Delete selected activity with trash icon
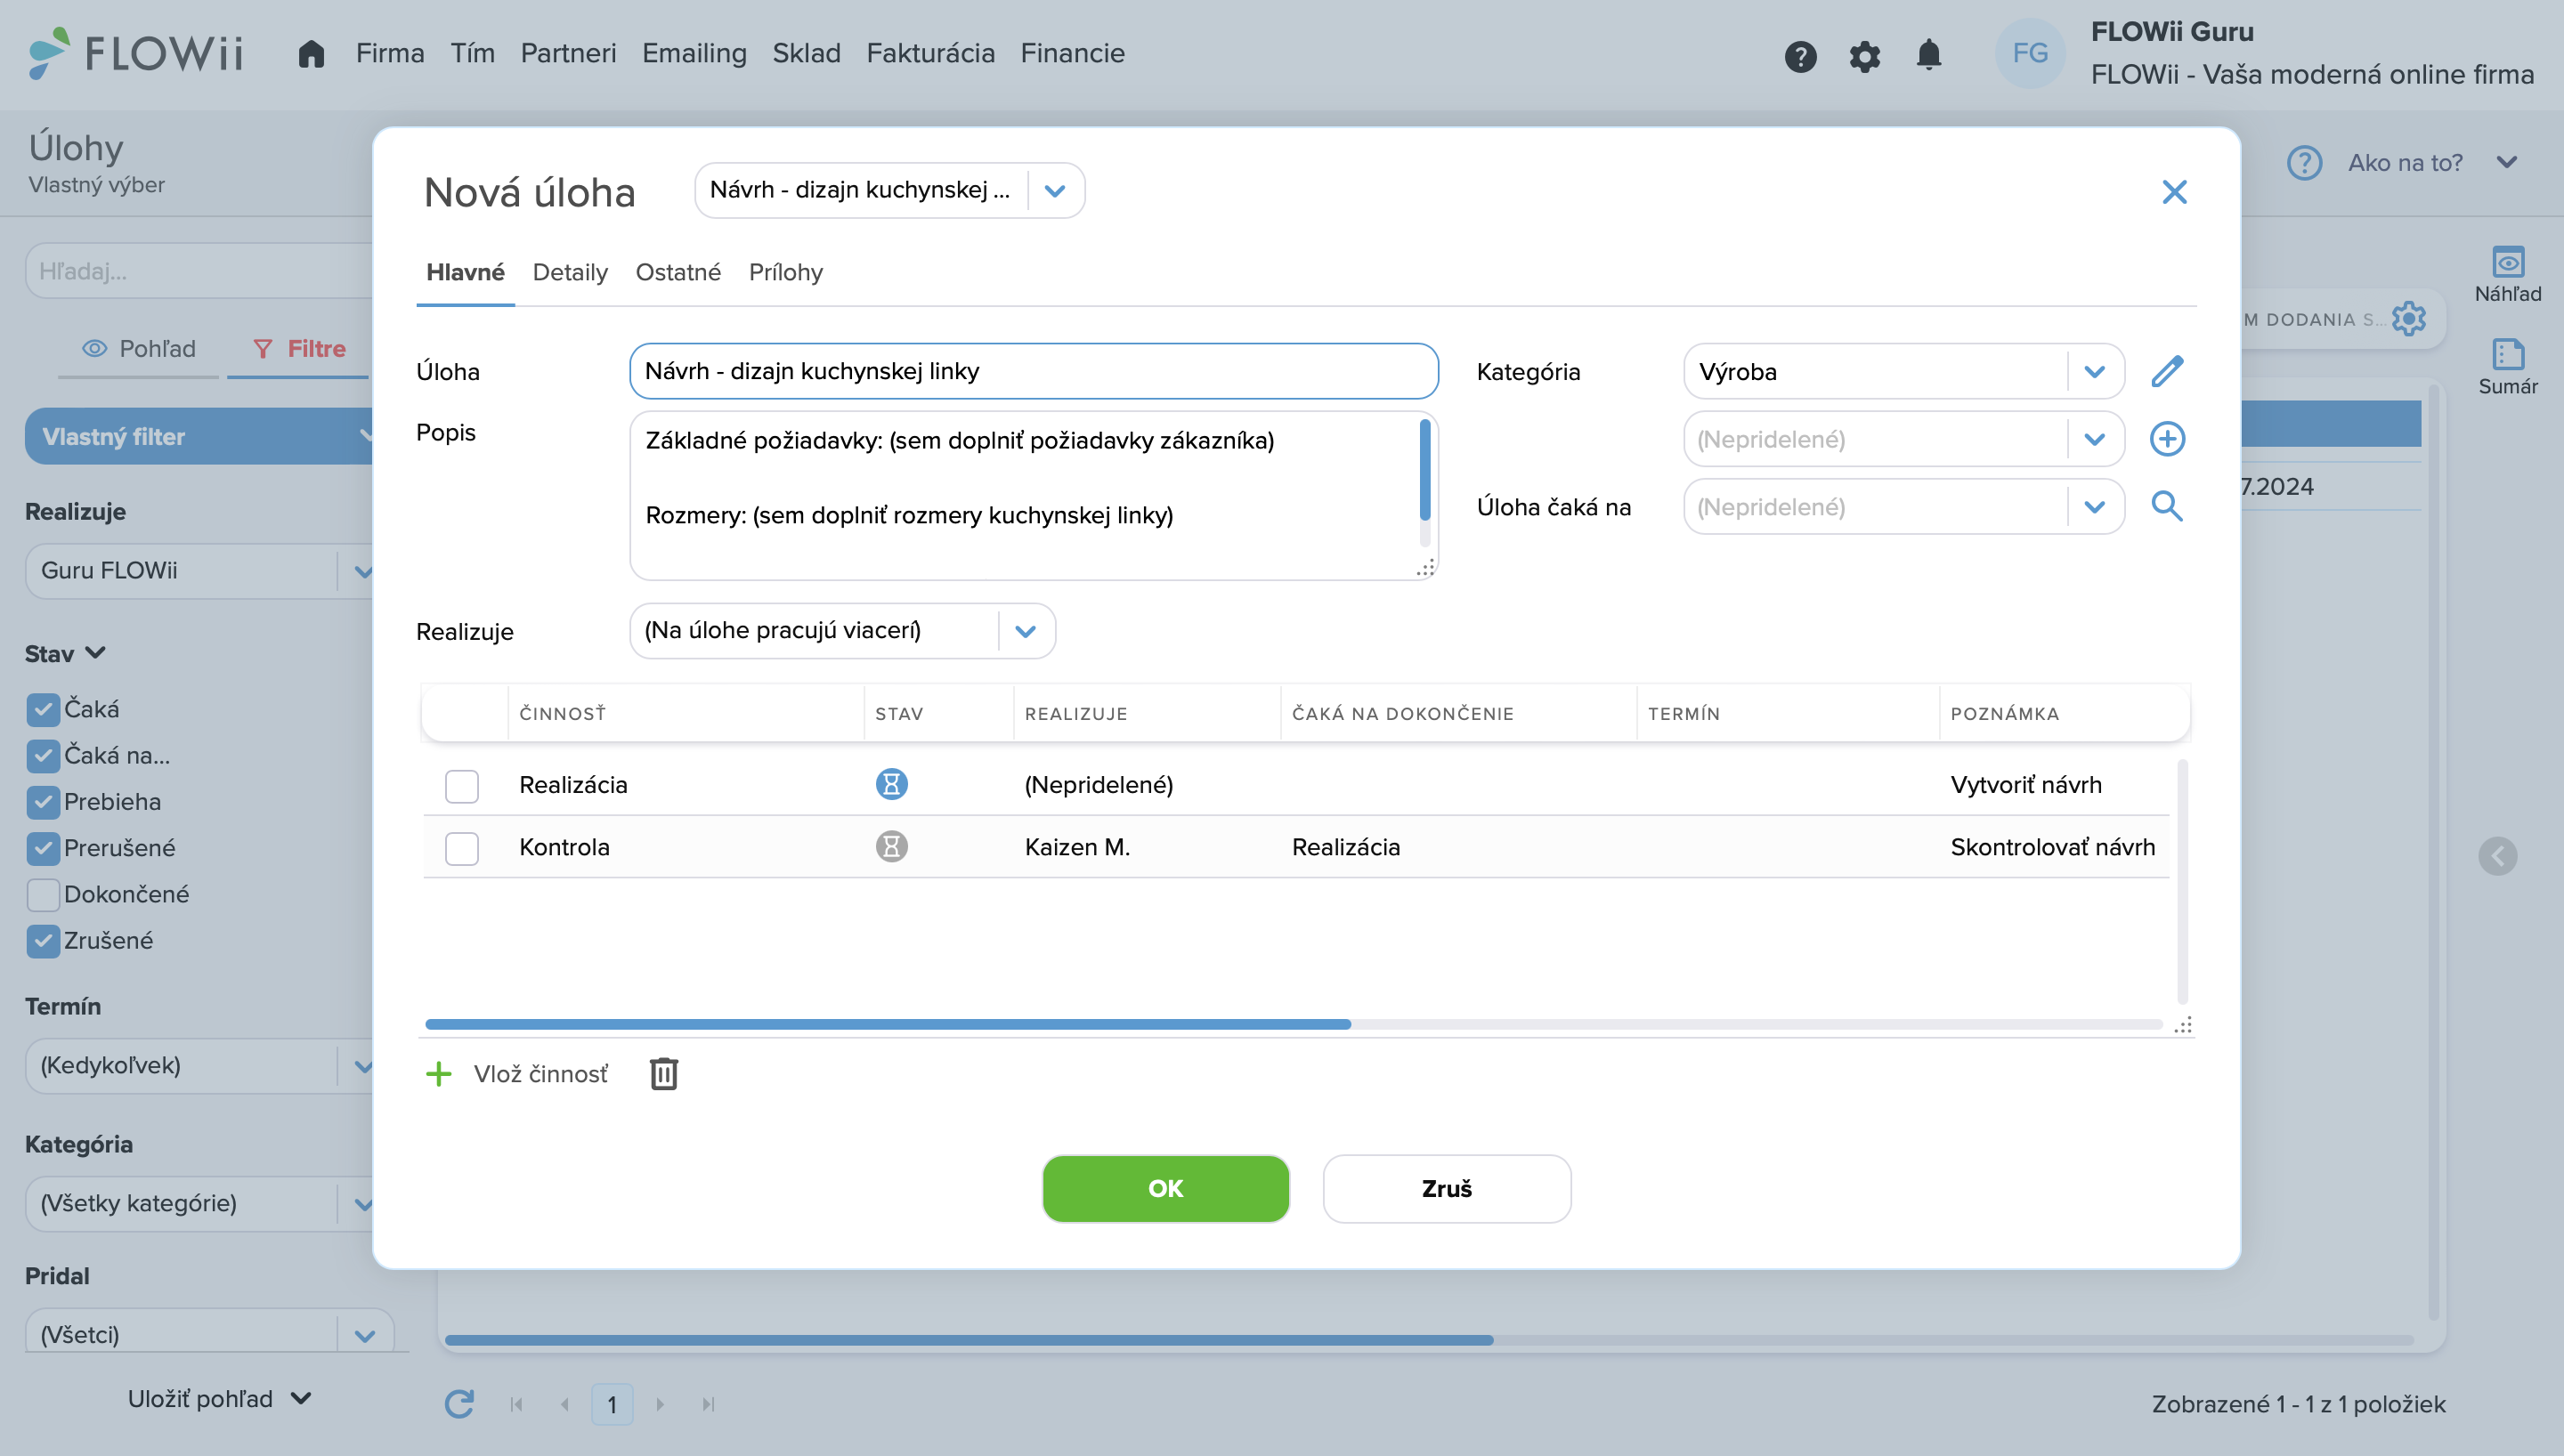2564x1456 pixels. (x=664, y=1073)
